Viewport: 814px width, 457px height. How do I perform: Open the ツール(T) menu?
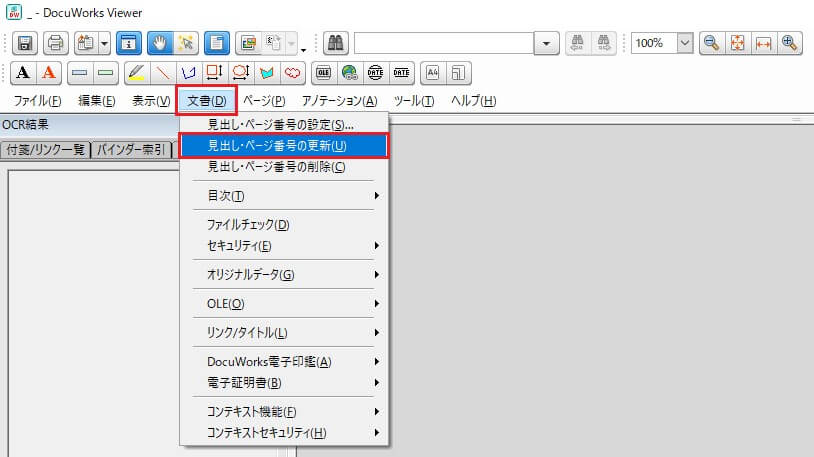pos(414,100)
